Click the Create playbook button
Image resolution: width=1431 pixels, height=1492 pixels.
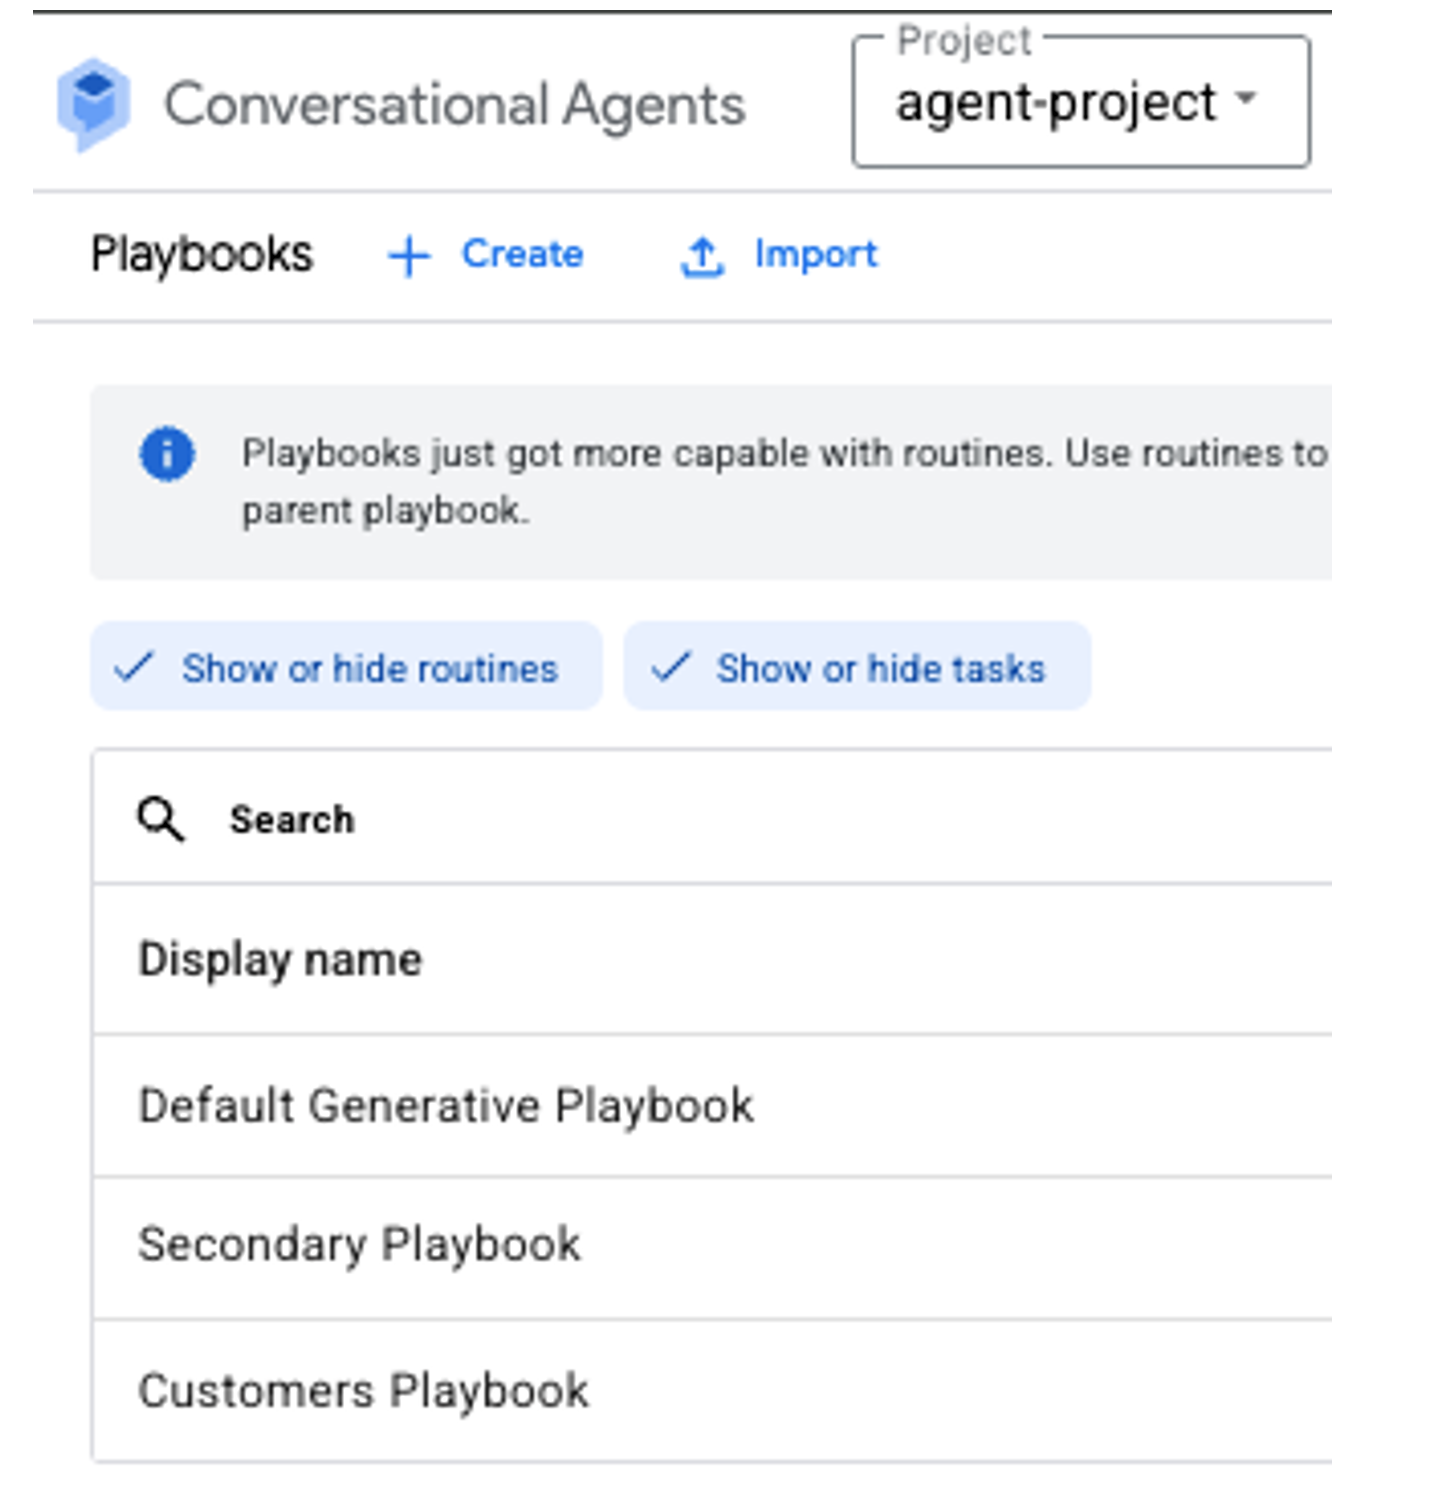(486, 255)
